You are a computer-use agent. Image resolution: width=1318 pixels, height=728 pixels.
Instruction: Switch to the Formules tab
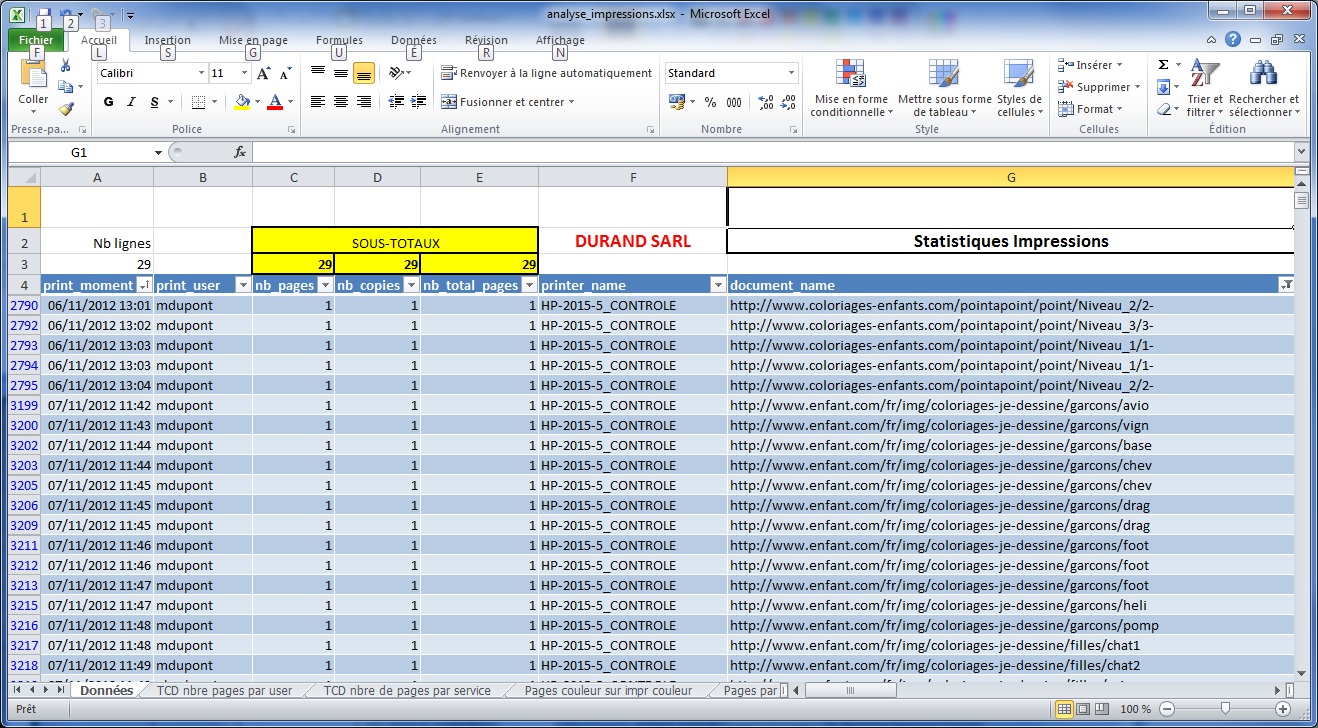(x=339, y=40)
